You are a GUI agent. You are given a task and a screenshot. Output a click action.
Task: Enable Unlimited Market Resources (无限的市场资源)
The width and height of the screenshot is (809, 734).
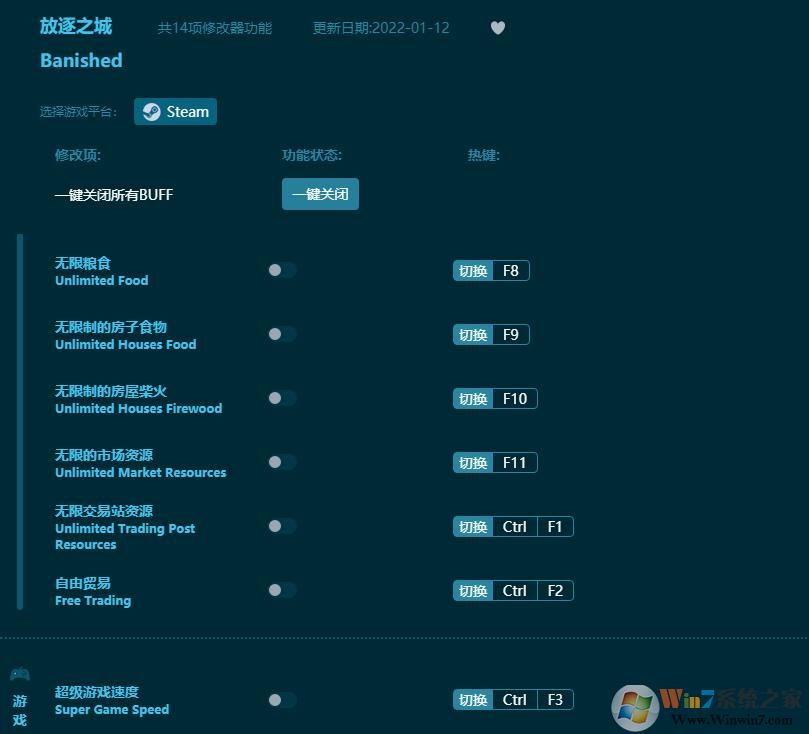coord(281,462)
